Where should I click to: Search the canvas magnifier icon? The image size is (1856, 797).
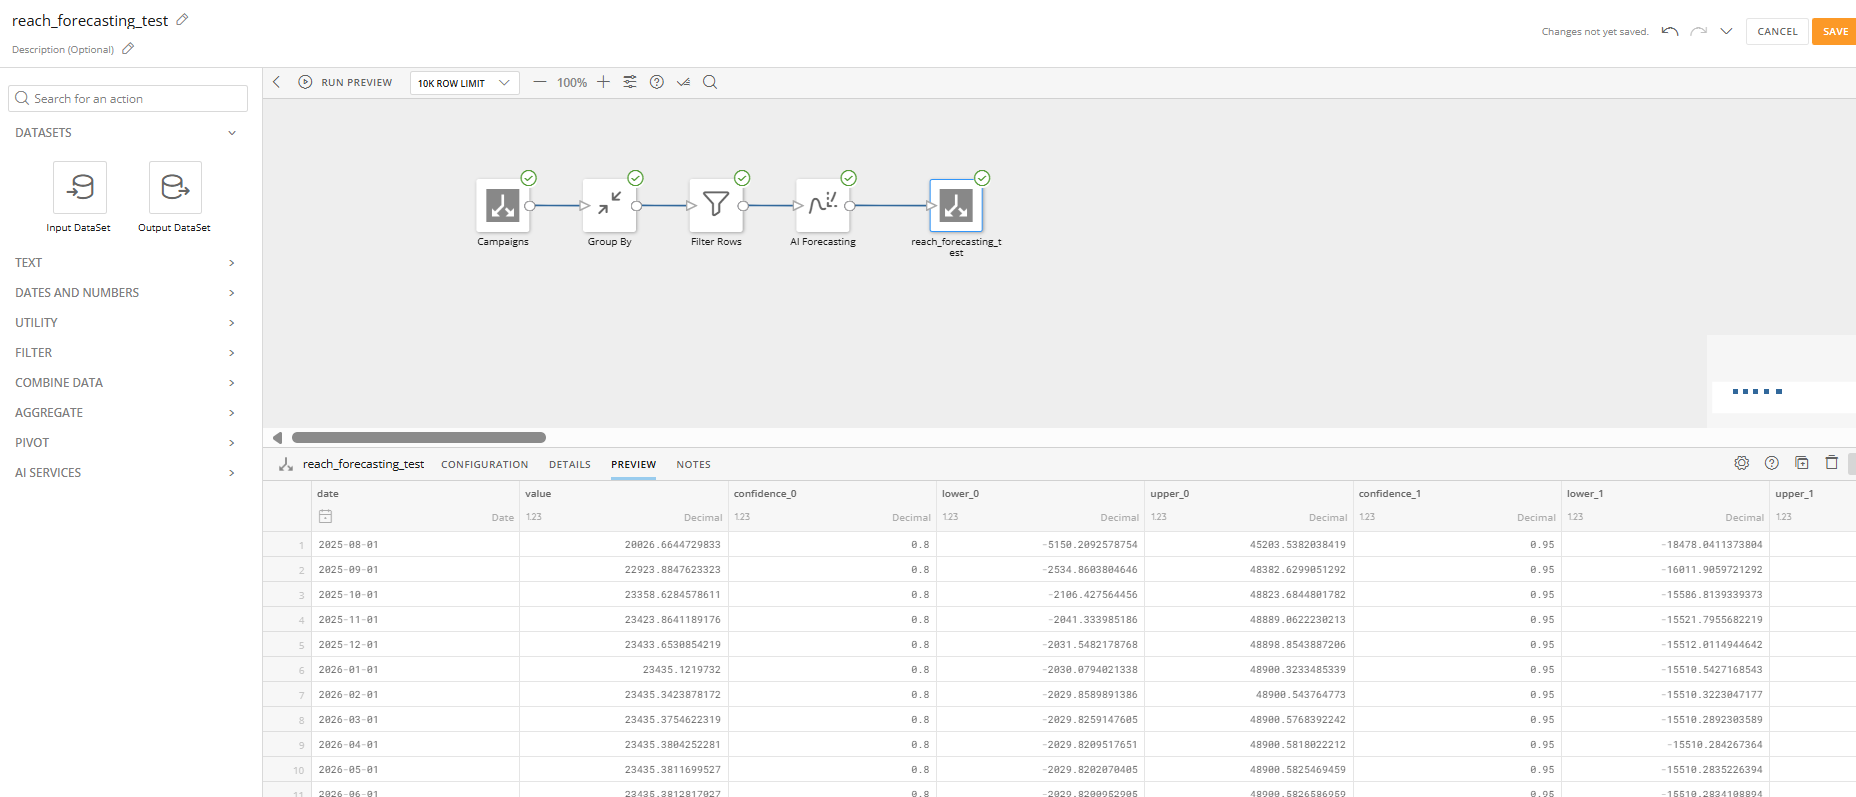pyautogui.click(x=710, y=82)
